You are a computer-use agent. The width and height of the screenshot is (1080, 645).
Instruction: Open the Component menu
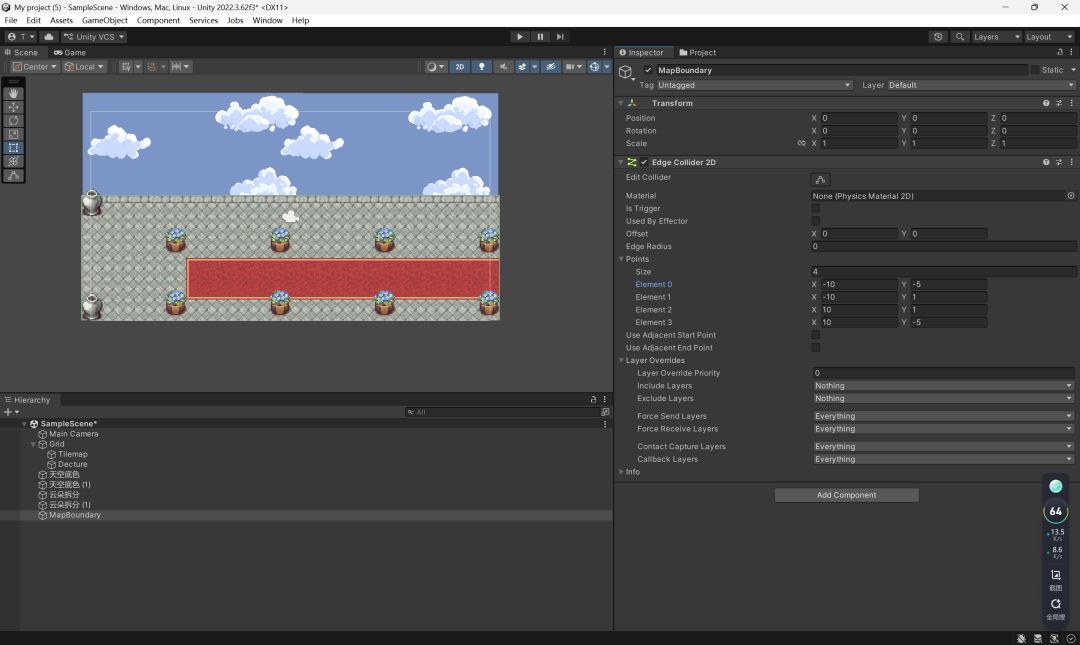pos(158,20)
